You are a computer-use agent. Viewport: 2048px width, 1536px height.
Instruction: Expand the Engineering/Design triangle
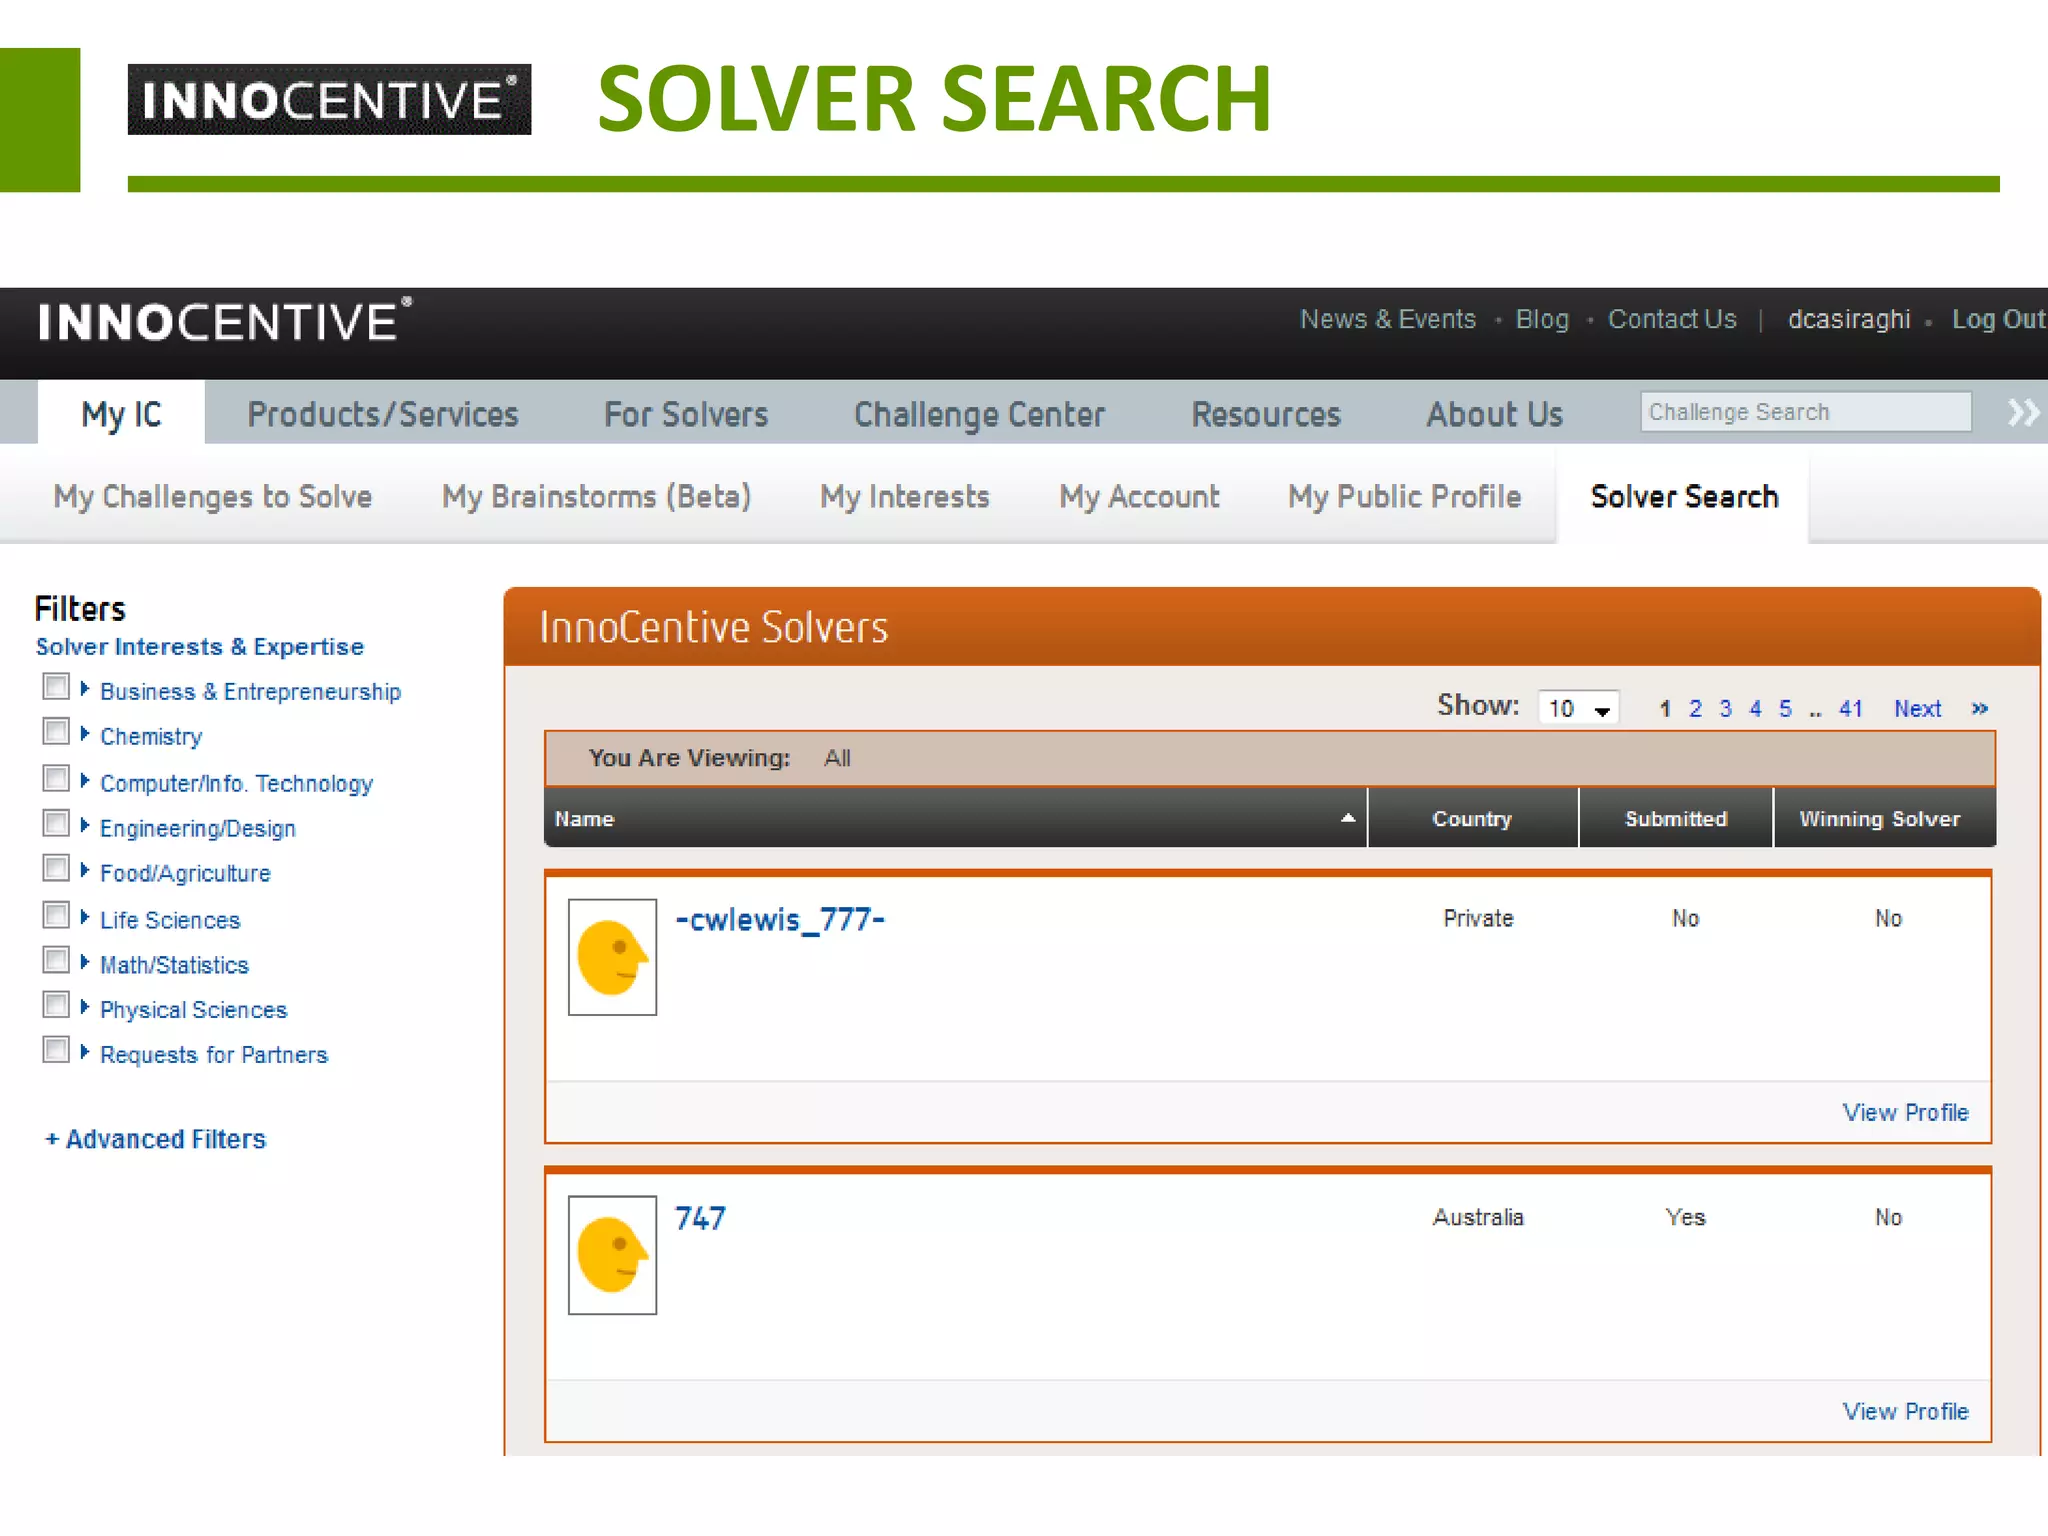pos(85,825)
